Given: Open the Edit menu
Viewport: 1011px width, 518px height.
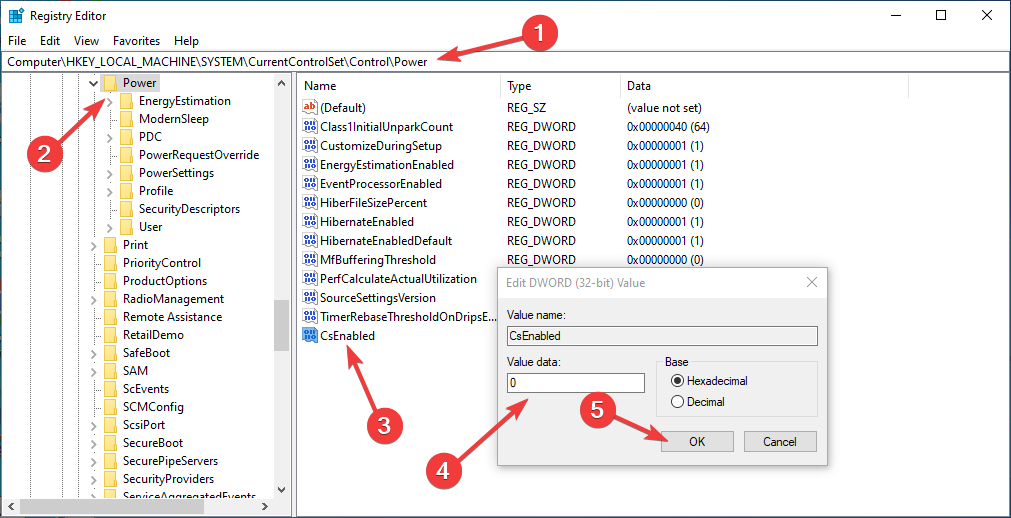Looking at the screenshot, I should coord(50,41).
